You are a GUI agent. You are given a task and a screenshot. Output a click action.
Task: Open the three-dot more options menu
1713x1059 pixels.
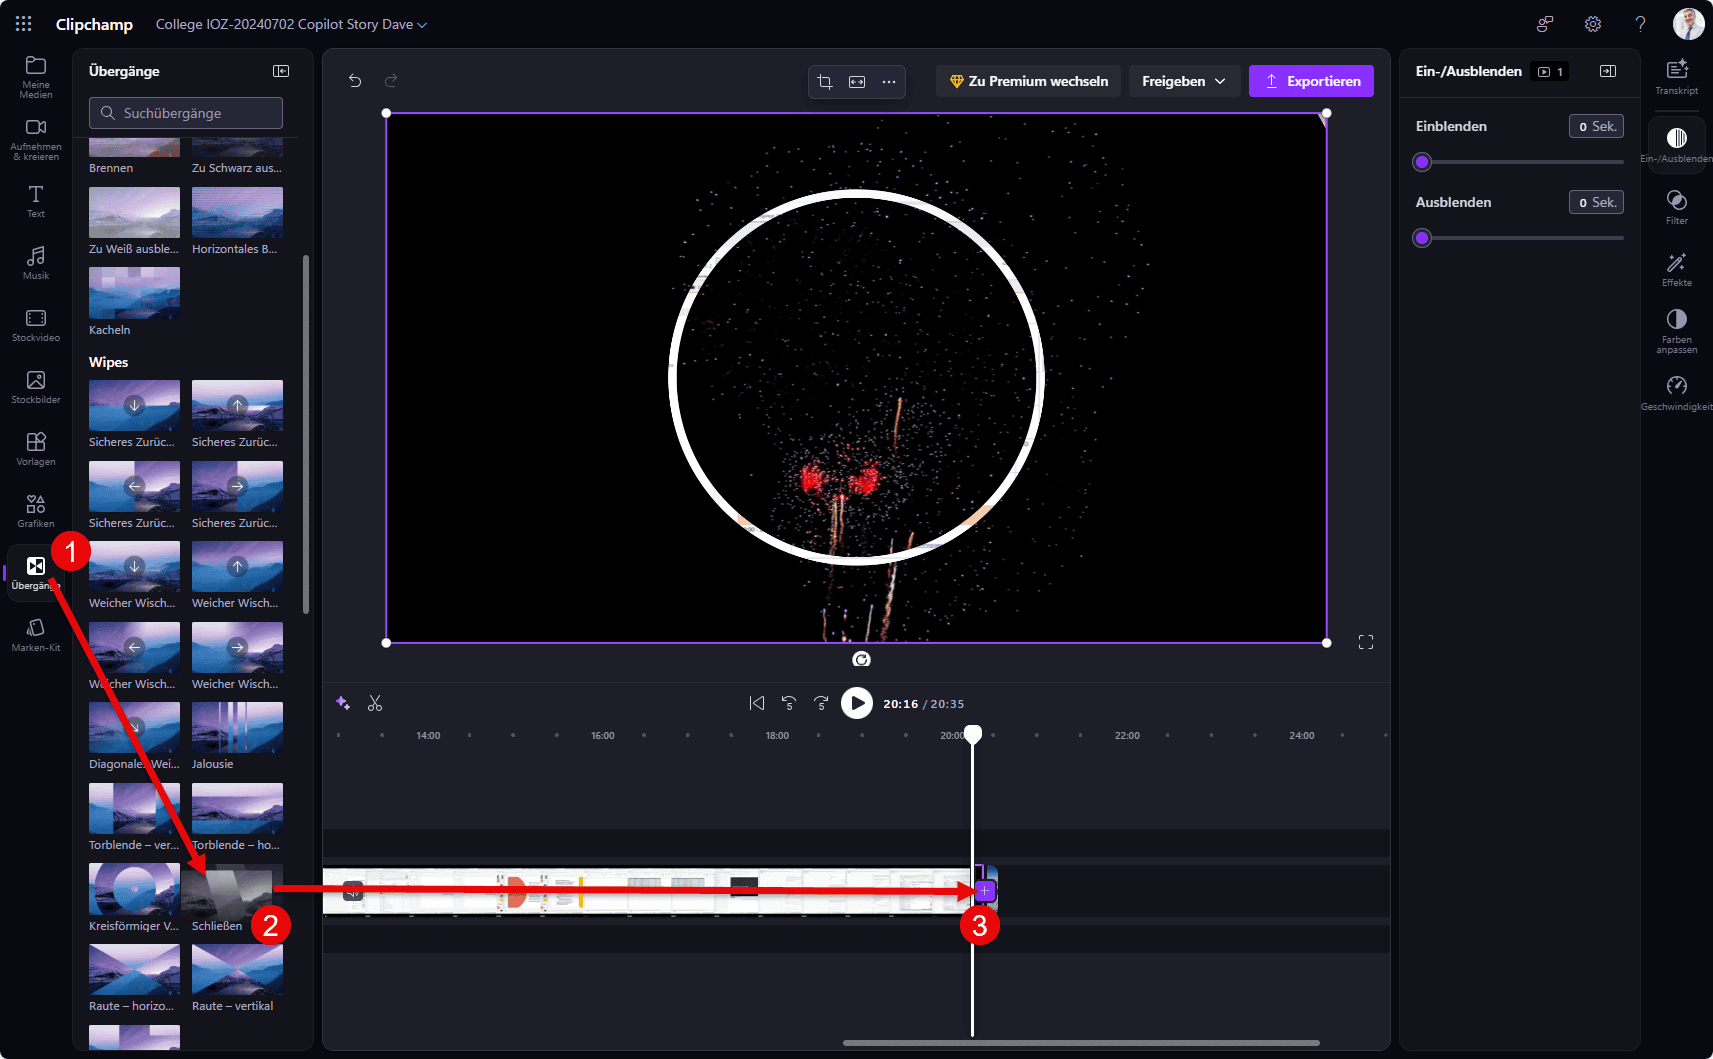click(889, 82)
